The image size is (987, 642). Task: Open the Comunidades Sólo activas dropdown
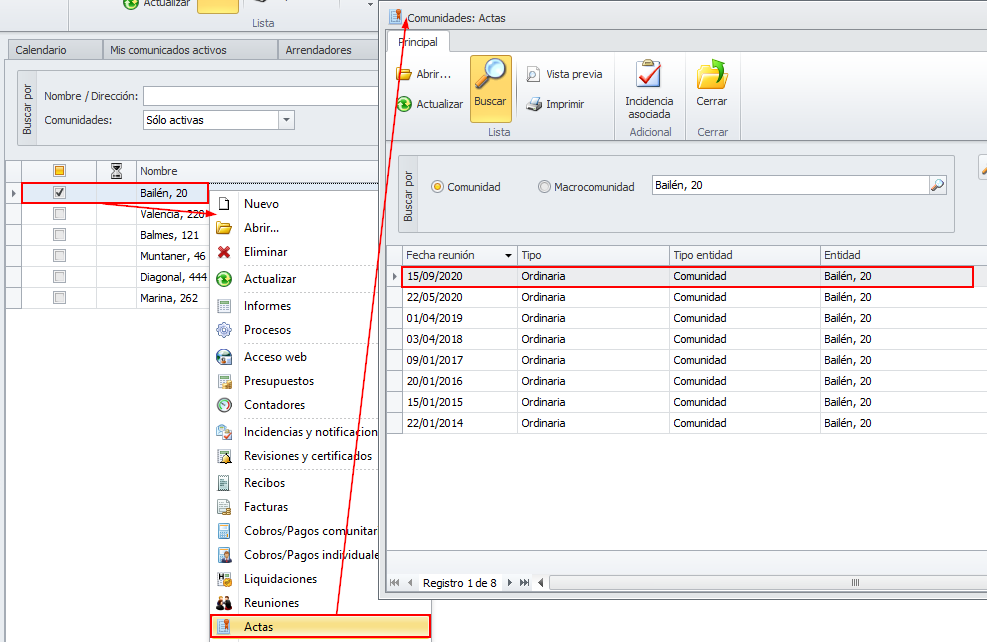(286, 120)
